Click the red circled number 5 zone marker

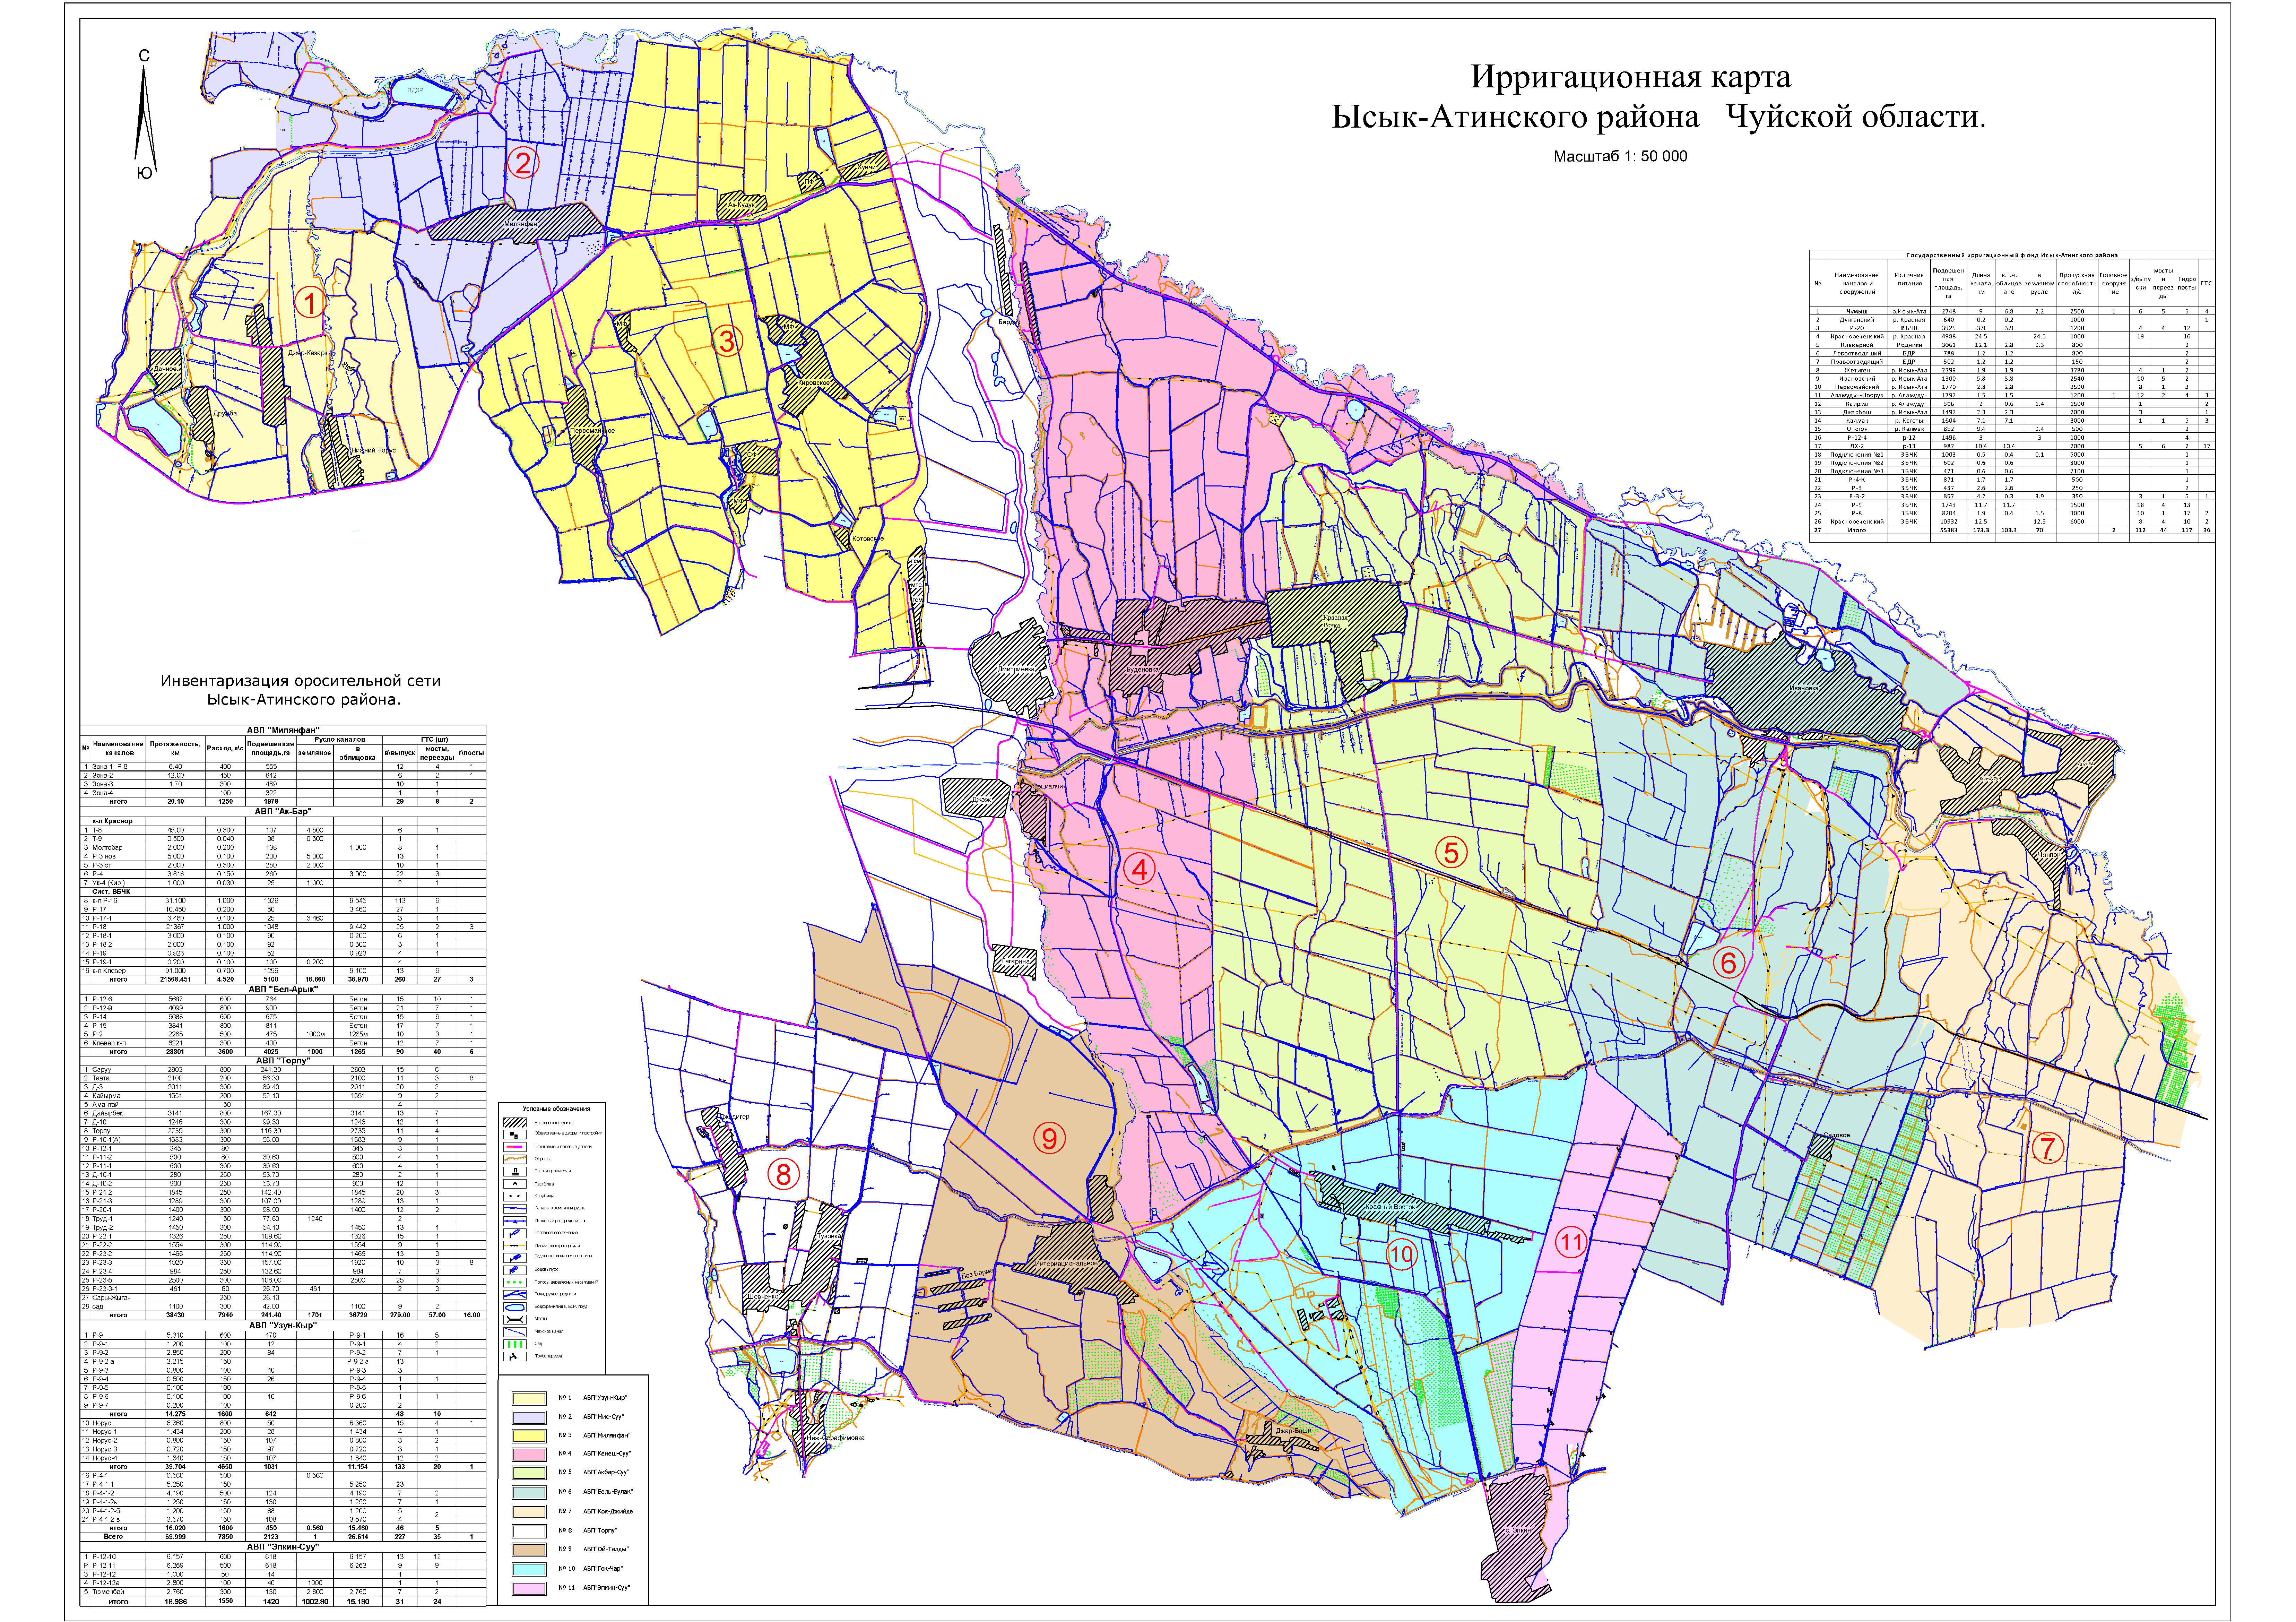[1451, 852]
